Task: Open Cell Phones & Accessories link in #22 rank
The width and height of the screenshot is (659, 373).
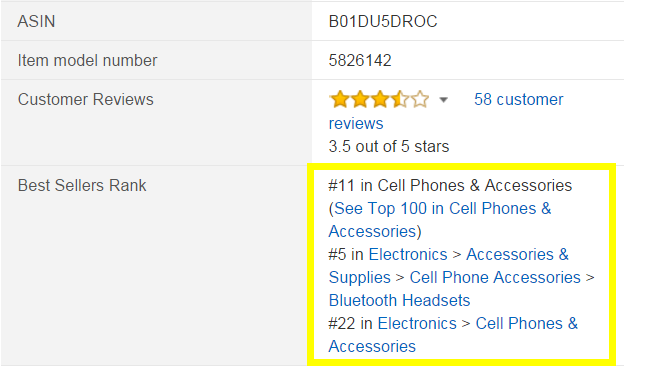Action: point(453,335)
